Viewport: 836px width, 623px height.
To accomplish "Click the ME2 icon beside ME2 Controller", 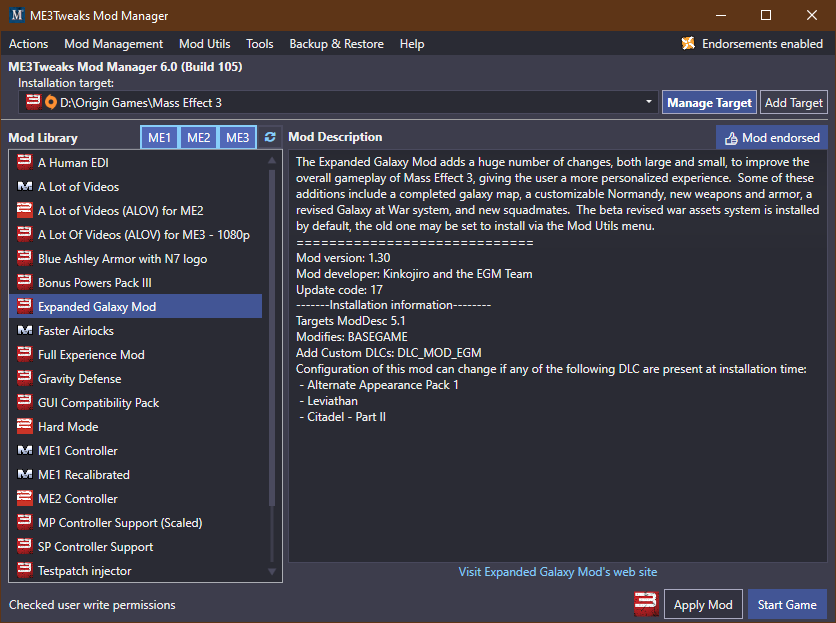I will point(25,498).
